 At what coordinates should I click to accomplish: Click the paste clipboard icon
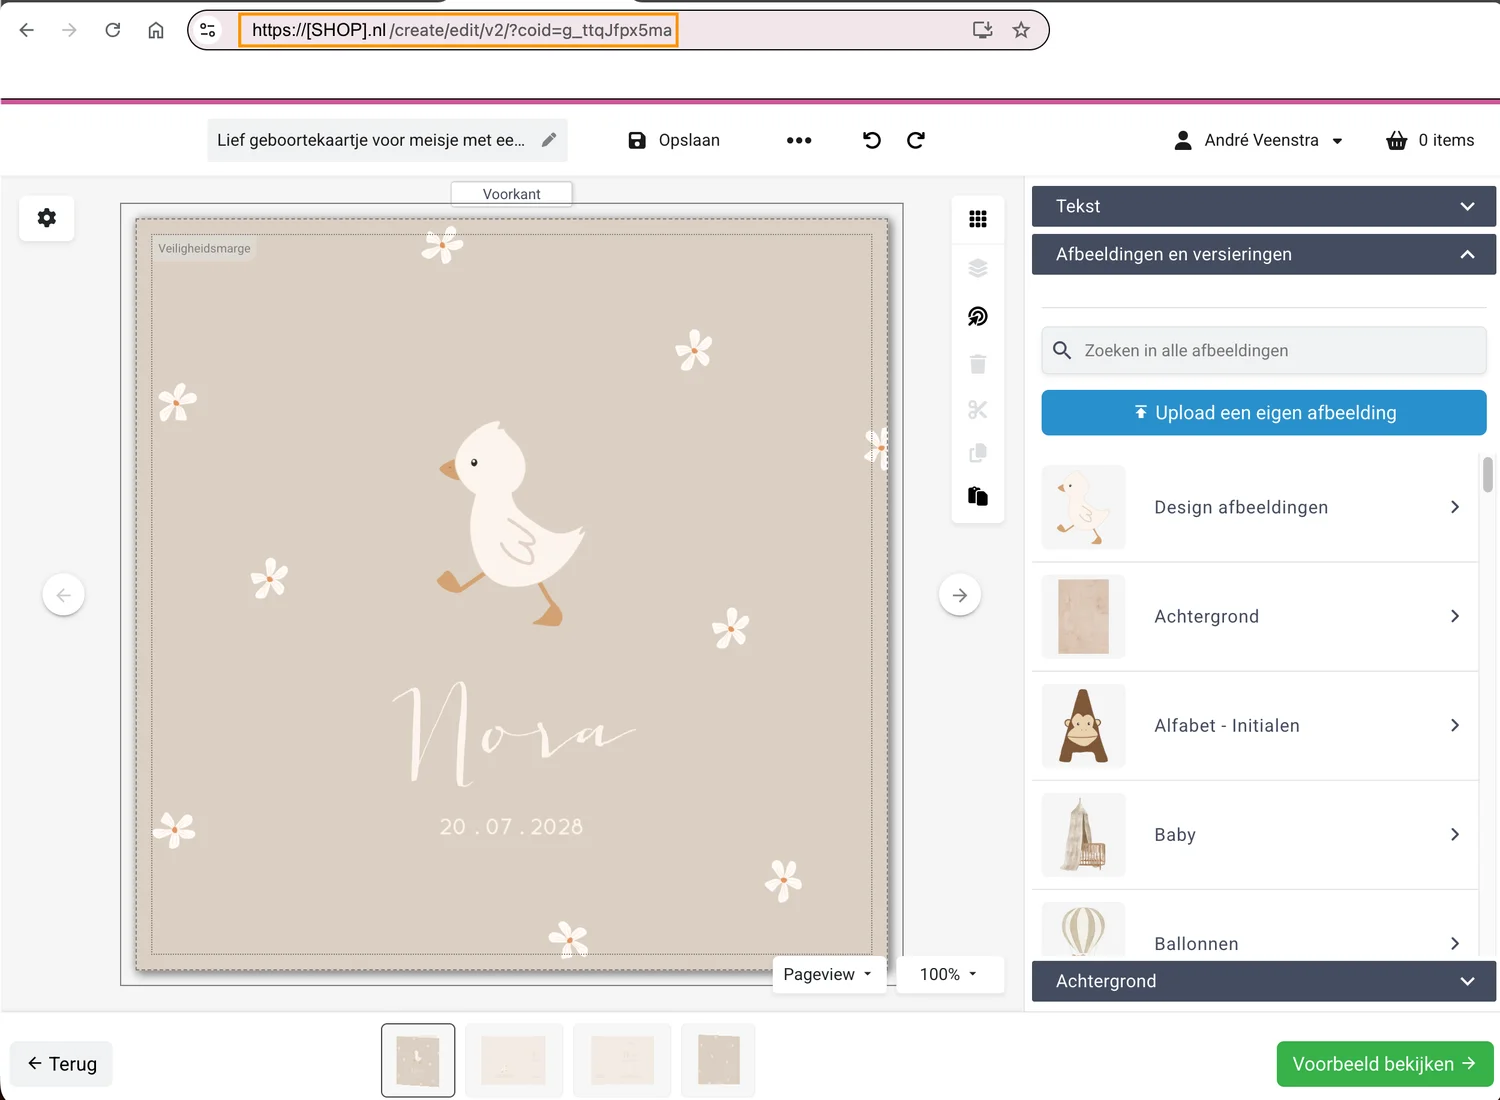coord(977,496)
